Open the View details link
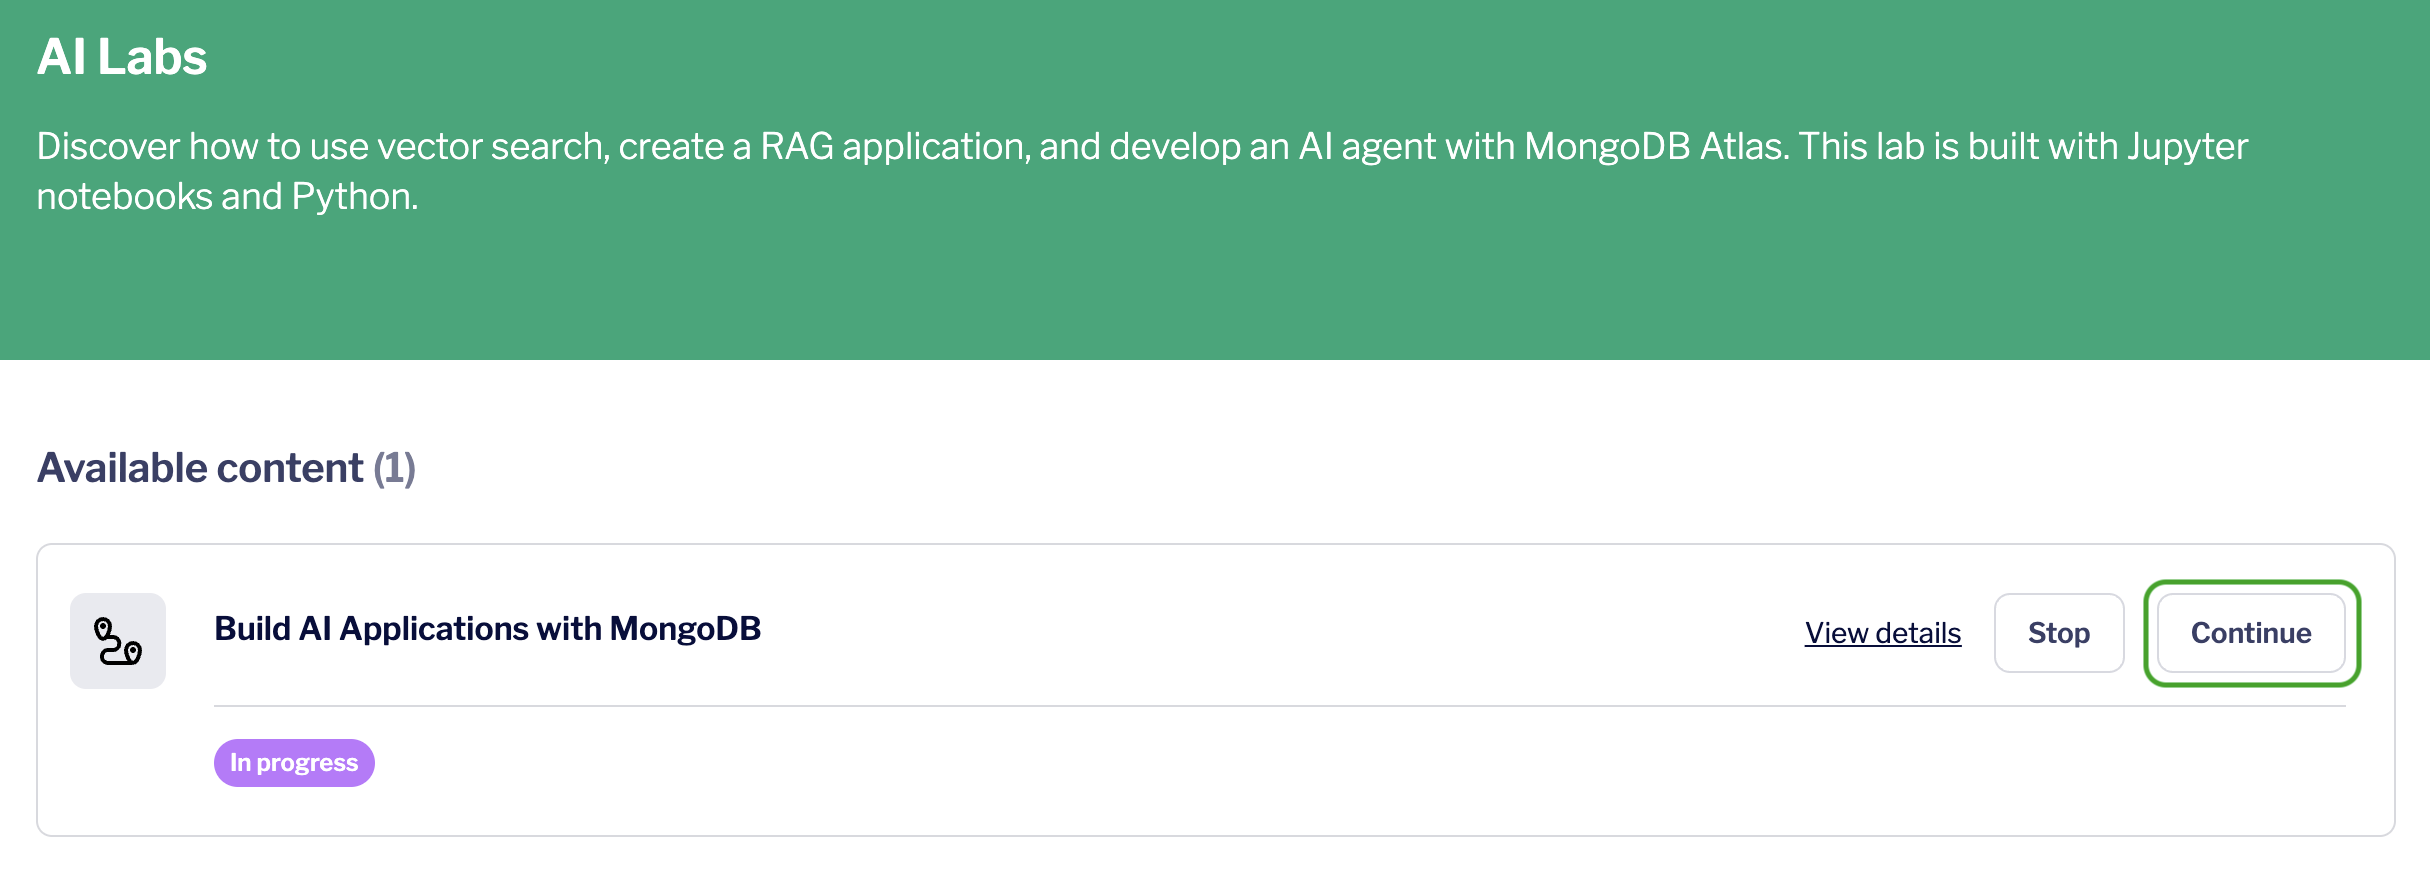The height and width of the screenshot is (880, 2430). (1883, 633)
